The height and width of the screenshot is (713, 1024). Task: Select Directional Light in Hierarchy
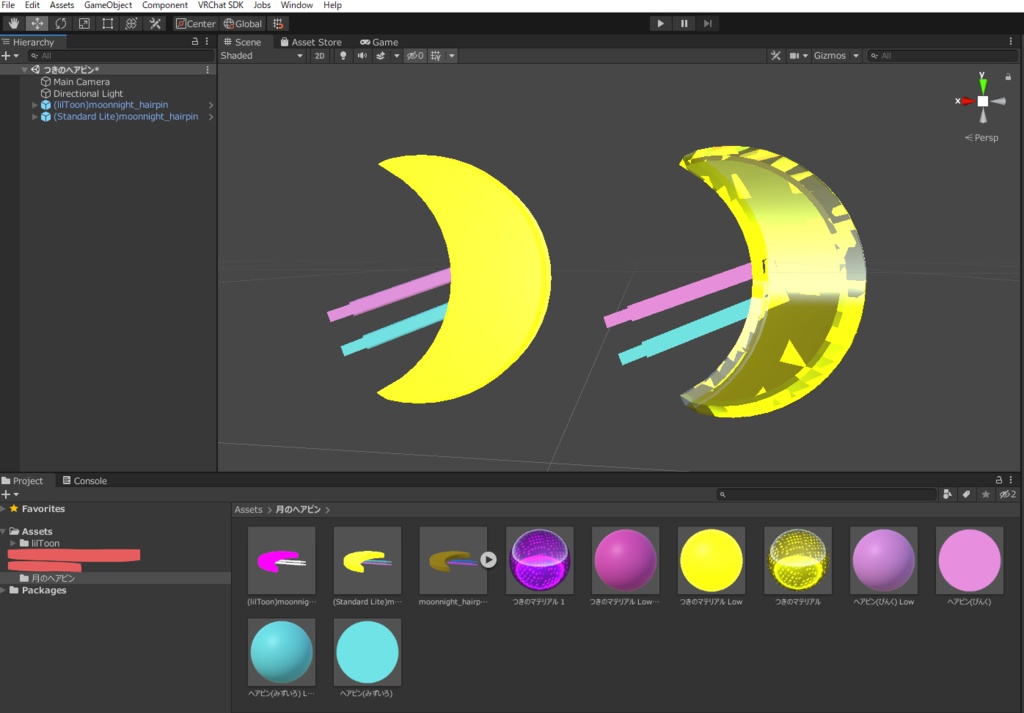click(88, 93)
